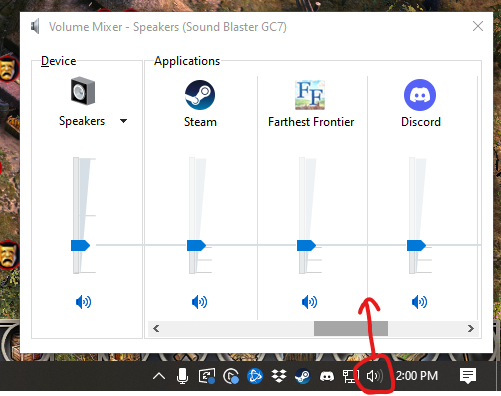The image size is (501, 396).
Task: Click the network icon in system tray
Action: (350, 376)
